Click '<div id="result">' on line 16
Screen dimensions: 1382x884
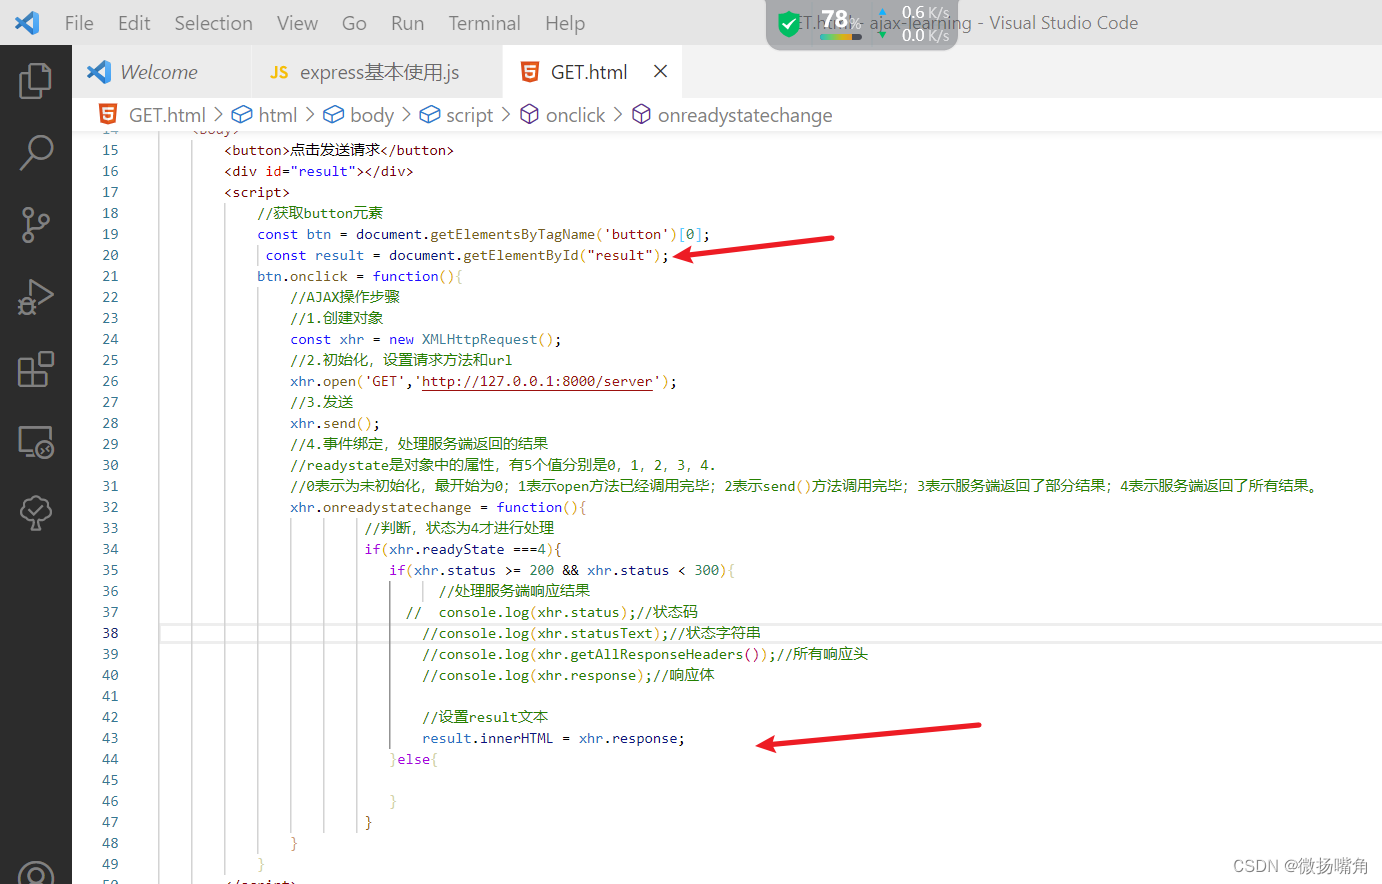tap(294, 171)
